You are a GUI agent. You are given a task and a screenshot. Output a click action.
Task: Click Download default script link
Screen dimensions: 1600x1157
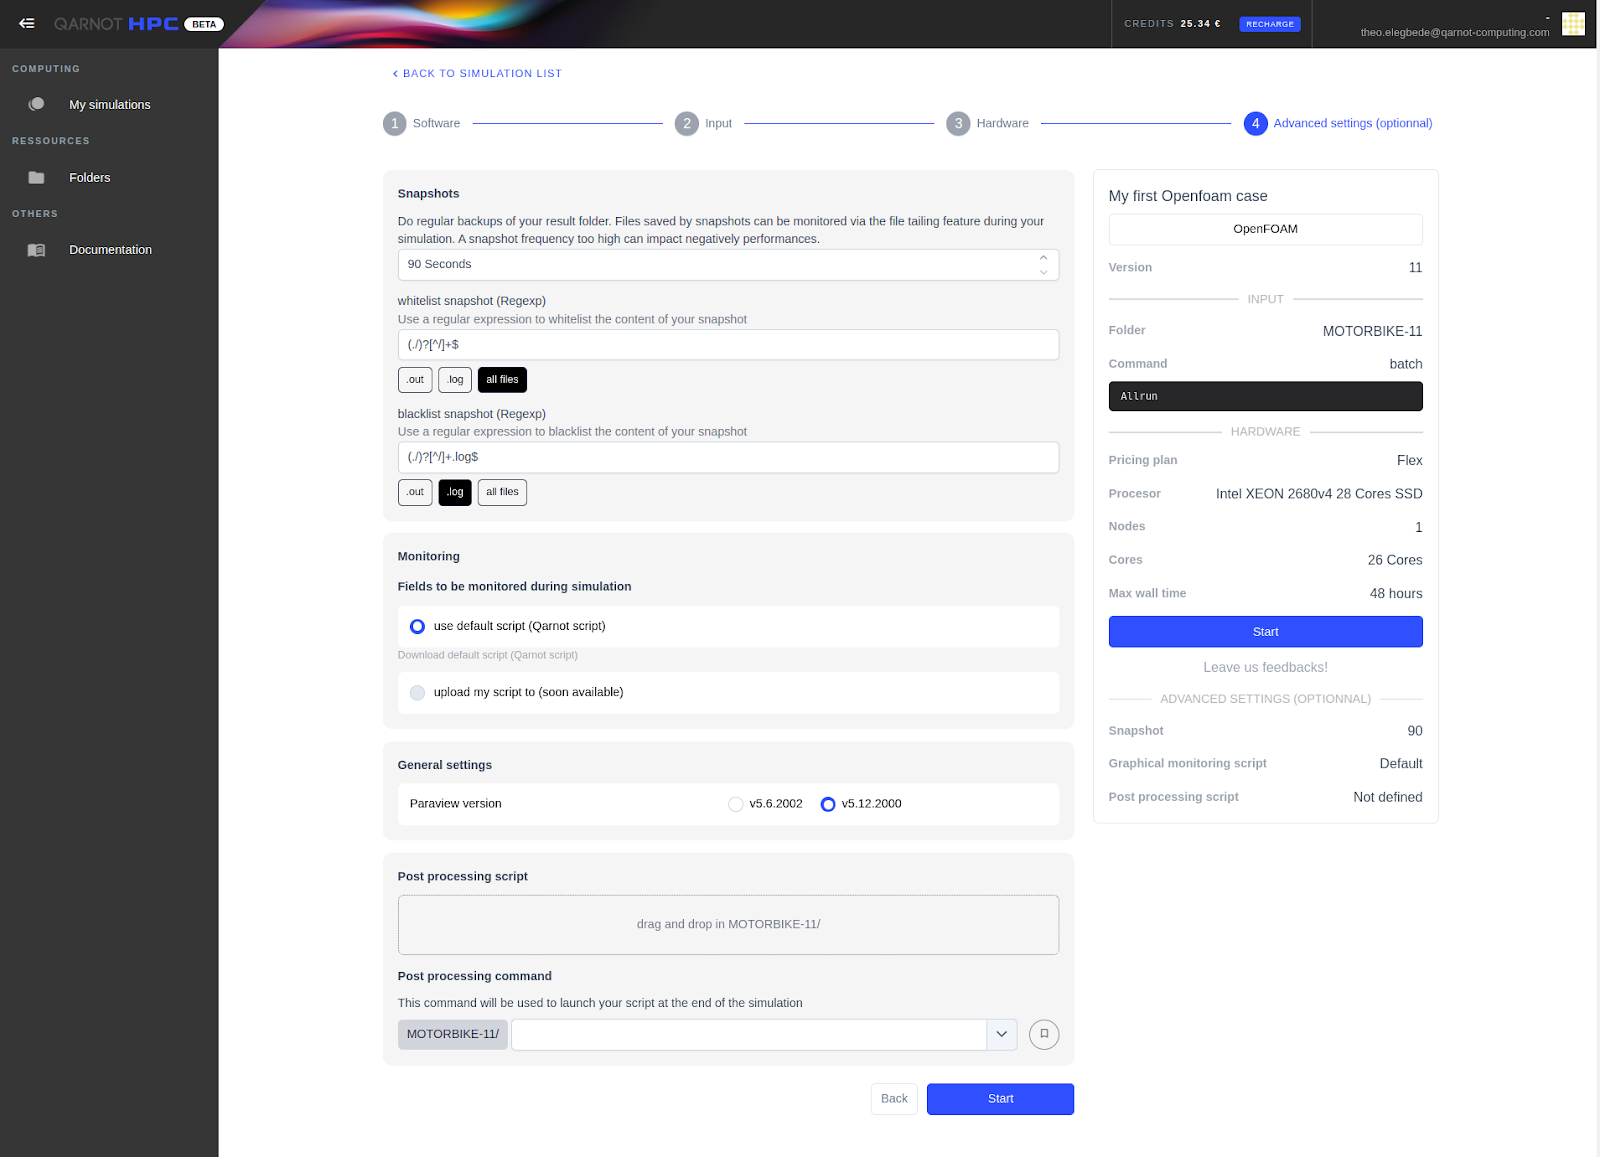[x=488, y=655]
